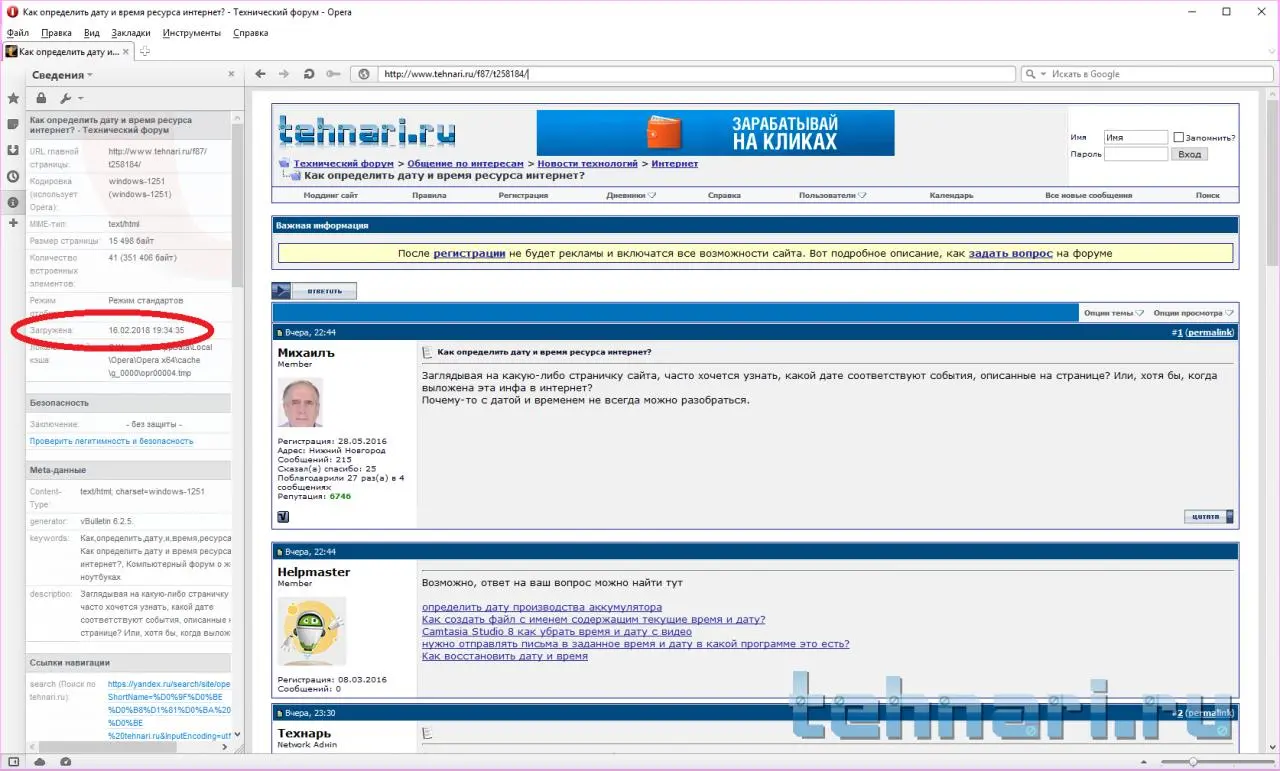
Task: Enable the 'Запомнить?' checkbox
Action: 1179,137
